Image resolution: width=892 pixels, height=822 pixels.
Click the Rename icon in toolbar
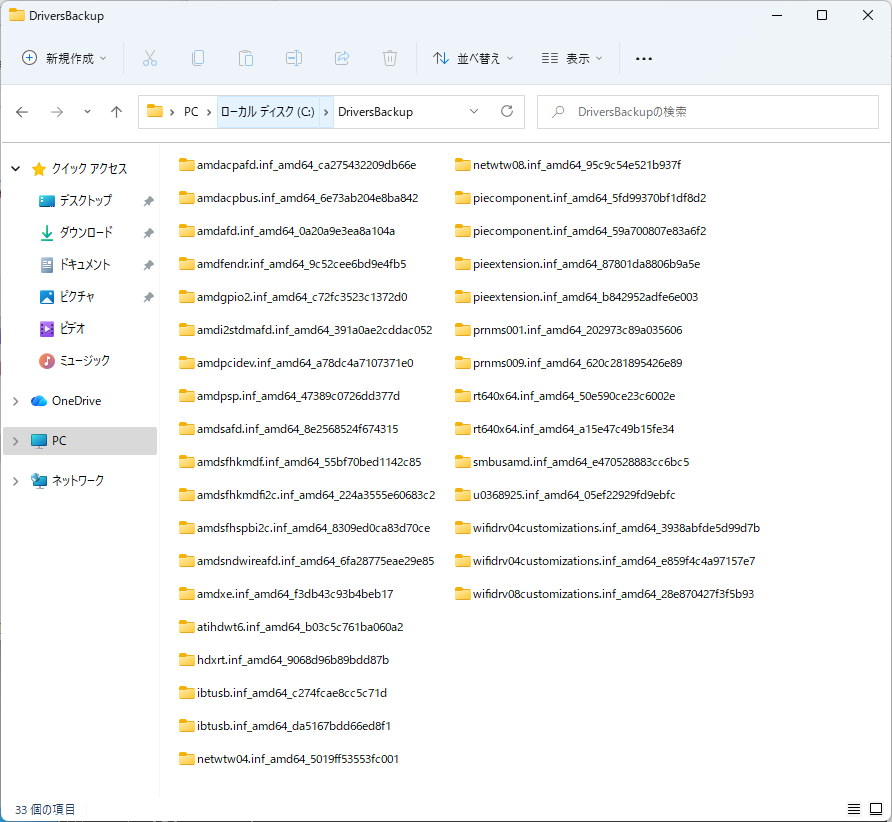click(294, 58)
